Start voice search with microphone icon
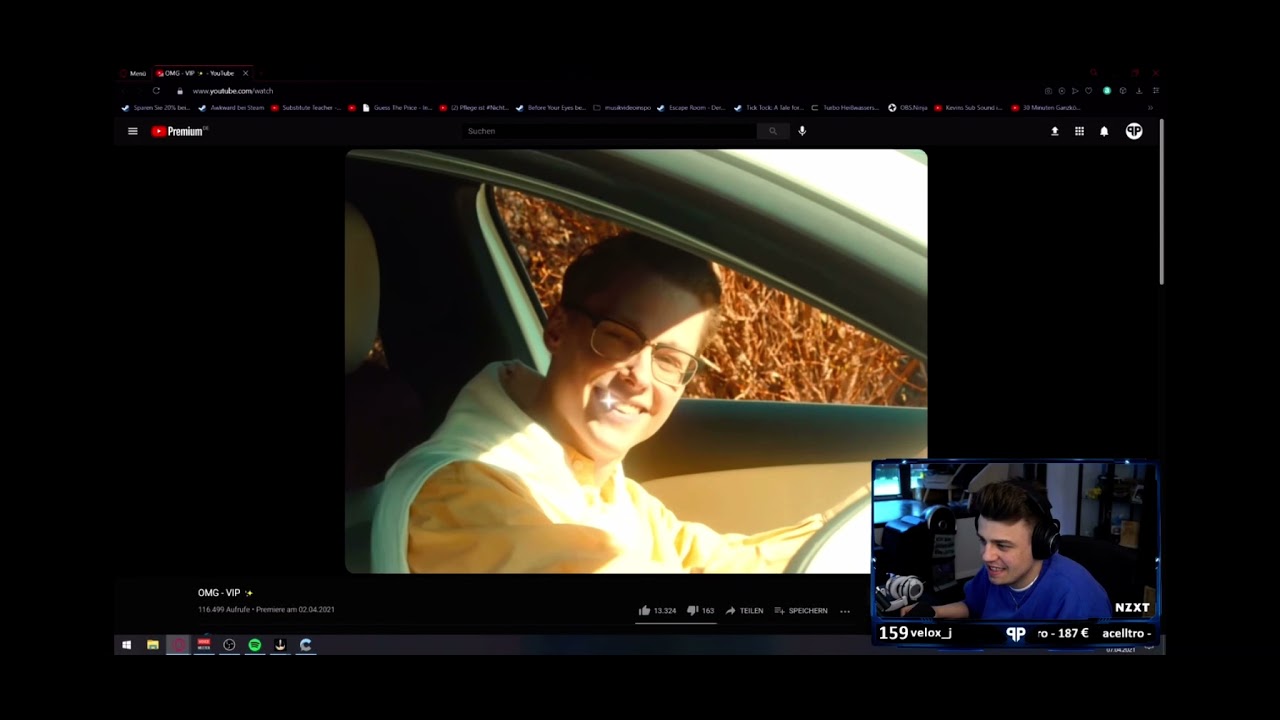1280x720 pixels. click(x=802, y=131)
